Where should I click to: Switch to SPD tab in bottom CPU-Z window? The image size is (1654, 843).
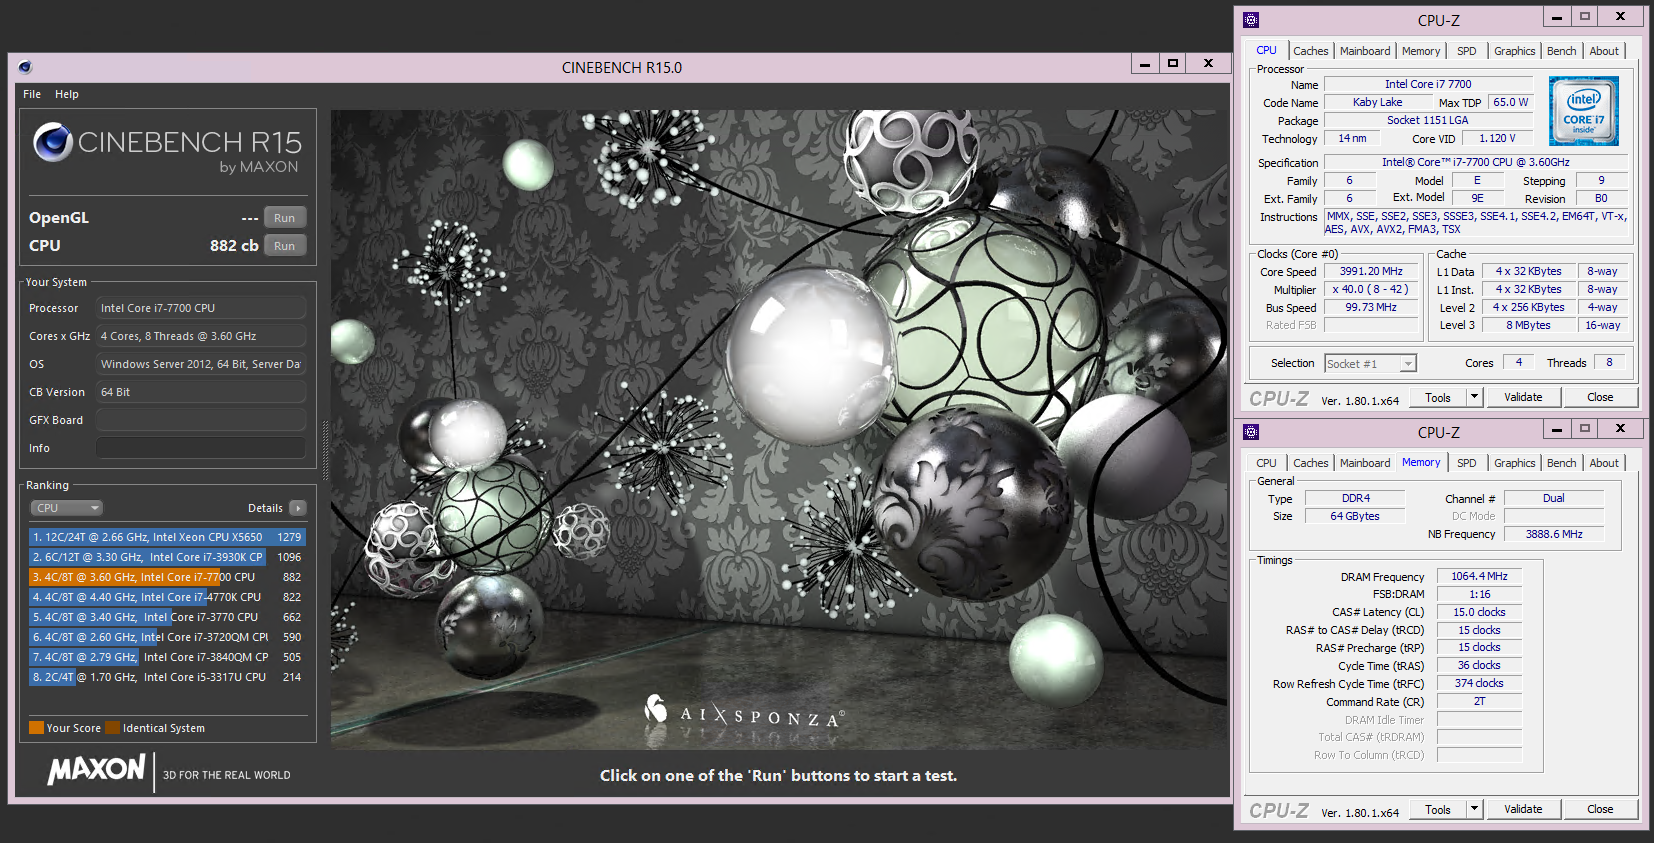pyautogui.click(x=1466, y=463)
